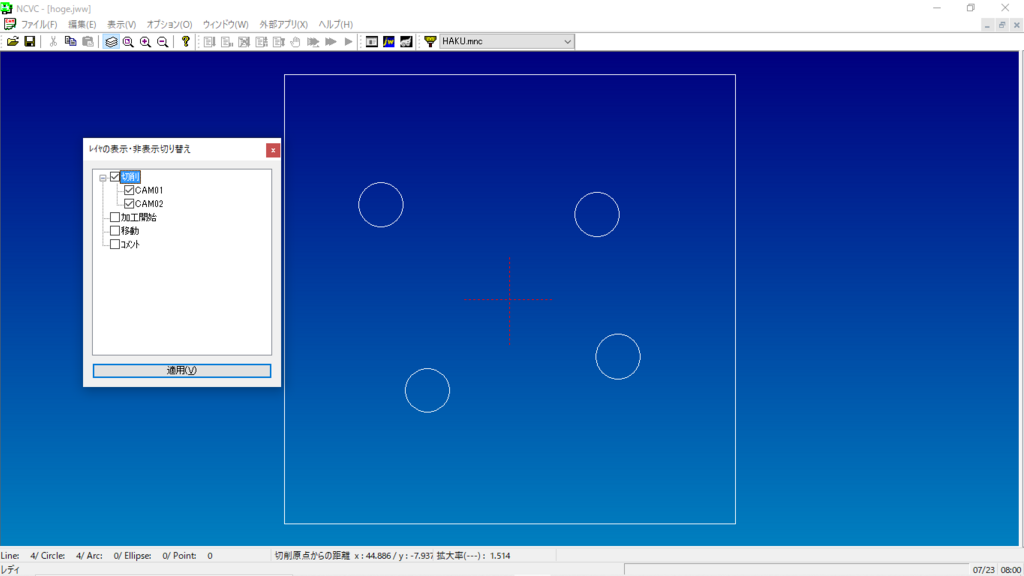
Task: Select the CAM01 tree item label
Action: pyautogui.click(x=149, y=190)
